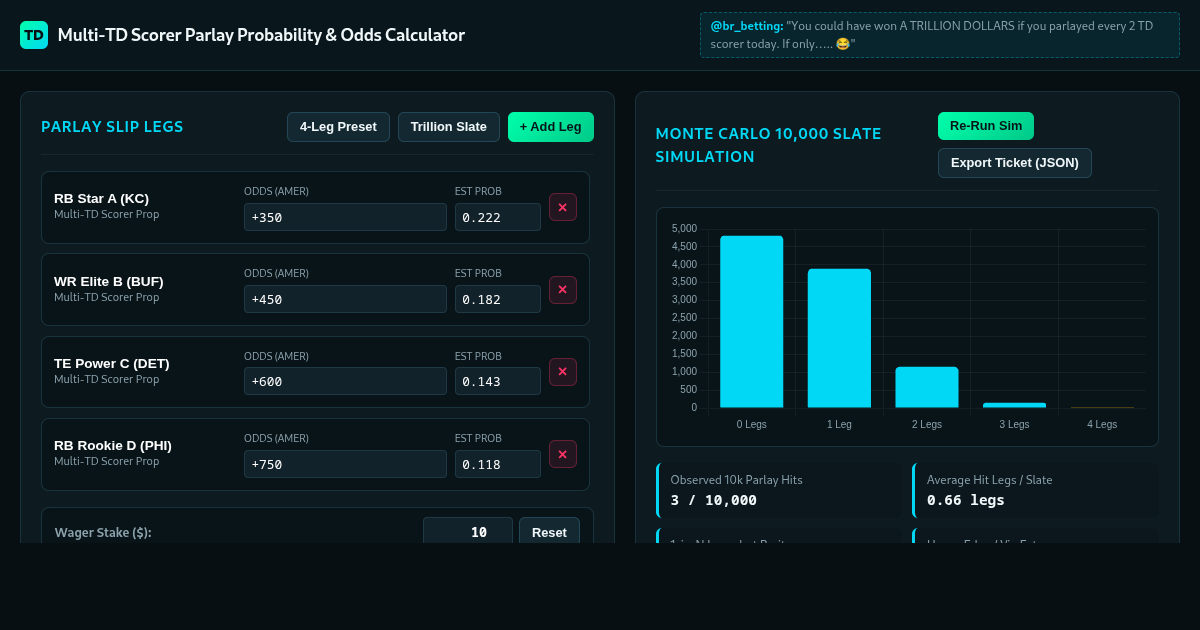Click the calculator page title text
Image resolution: width=1200 pixels, height=630 pixels.
click(x=261, y=35)
